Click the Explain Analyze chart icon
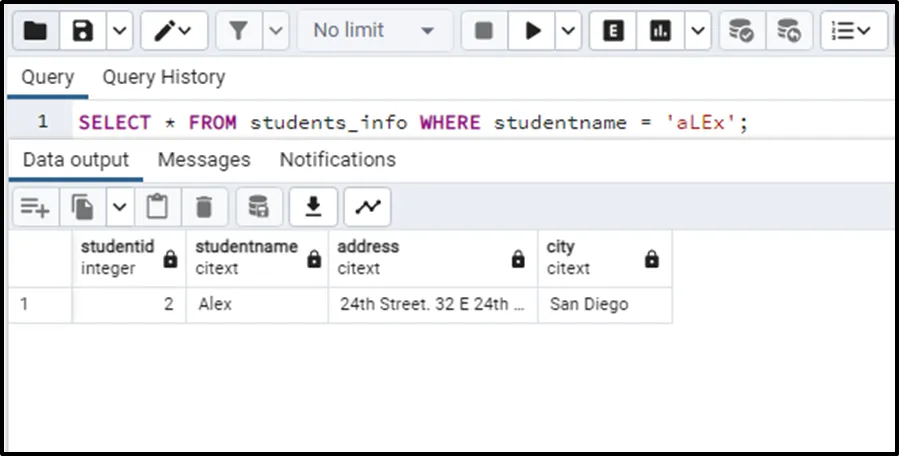Image resolution: width=899 pixels, height=456 pixels. click(660, 31)
